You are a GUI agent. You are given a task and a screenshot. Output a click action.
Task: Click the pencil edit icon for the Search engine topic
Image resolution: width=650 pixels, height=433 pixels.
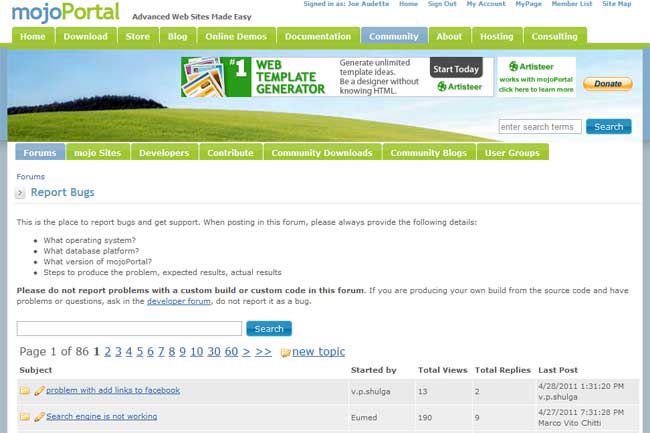point(39,416)
